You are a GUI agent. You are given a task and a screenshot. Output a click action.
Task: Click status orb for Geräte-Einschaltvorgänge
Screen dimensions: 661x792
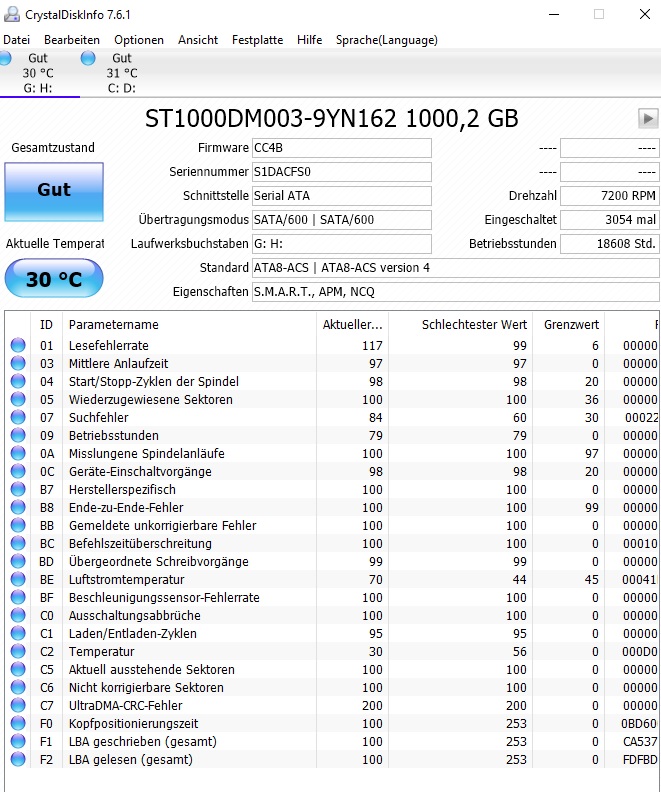pos(18,471)
